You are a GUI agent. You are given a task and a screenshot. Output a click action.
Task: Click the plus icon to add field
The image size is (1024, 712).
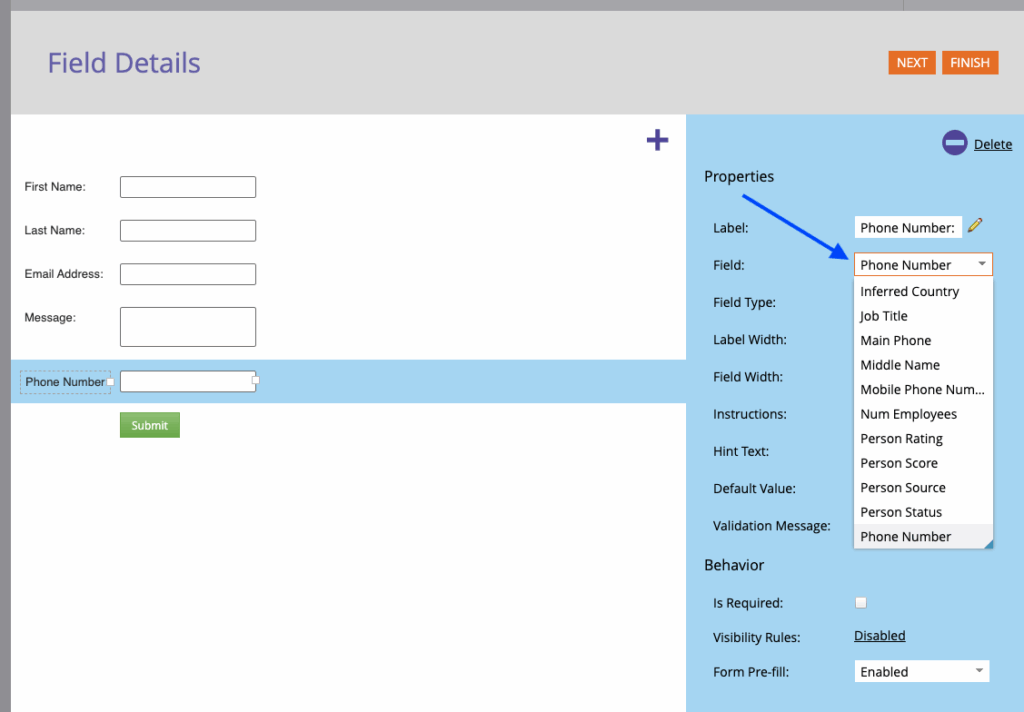point(657,141)
